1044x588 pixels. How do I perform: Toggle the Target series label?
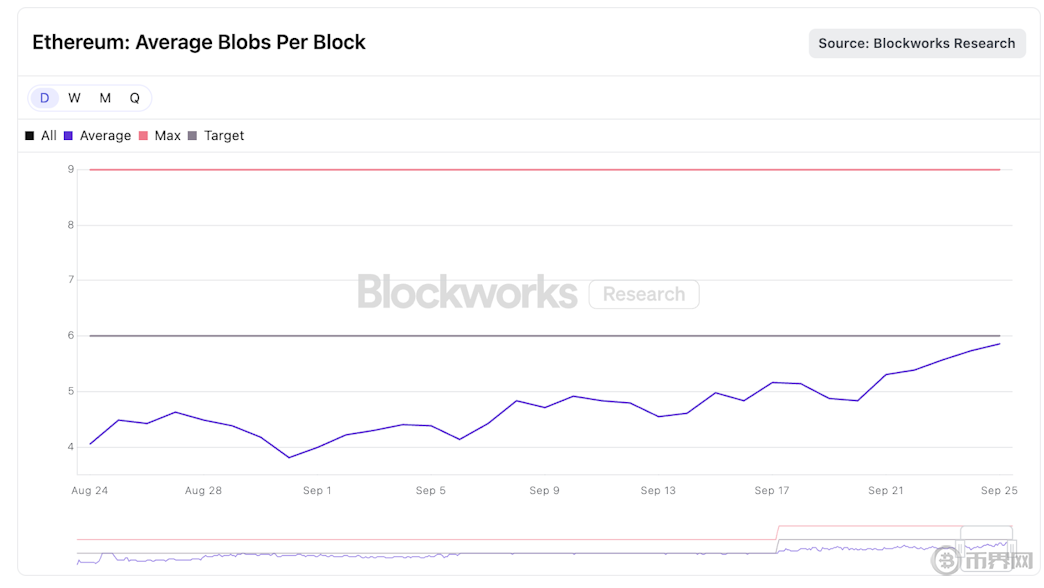pyautogui.click(x=224, y=136)
